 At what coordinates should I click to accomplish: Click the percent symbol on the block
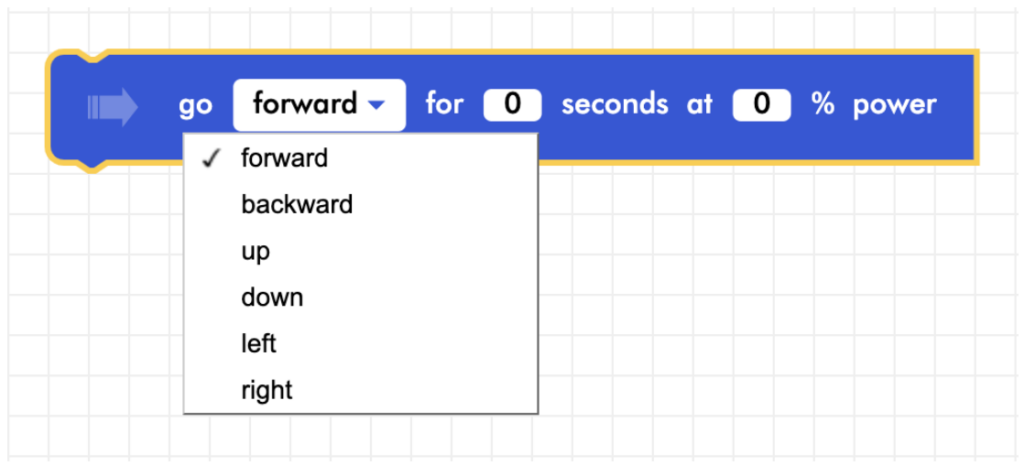point(822,104)
